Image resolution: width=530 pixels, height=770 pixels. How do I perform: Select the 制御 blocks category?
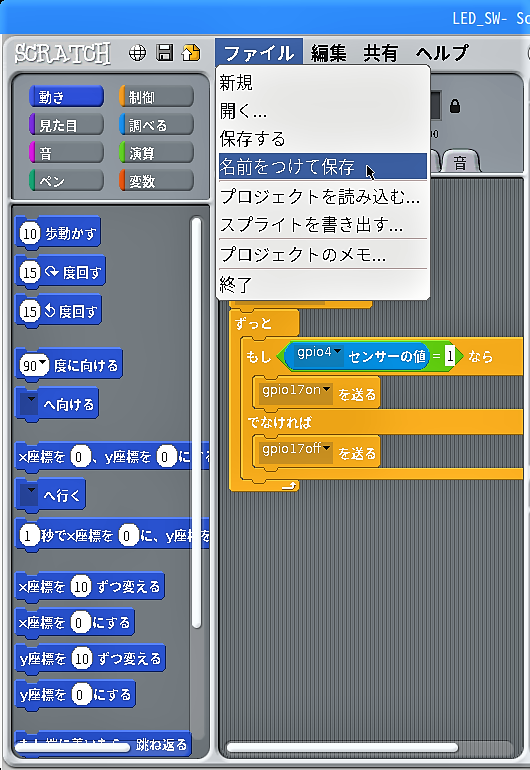pyautogui.click(x=156, y=97)
